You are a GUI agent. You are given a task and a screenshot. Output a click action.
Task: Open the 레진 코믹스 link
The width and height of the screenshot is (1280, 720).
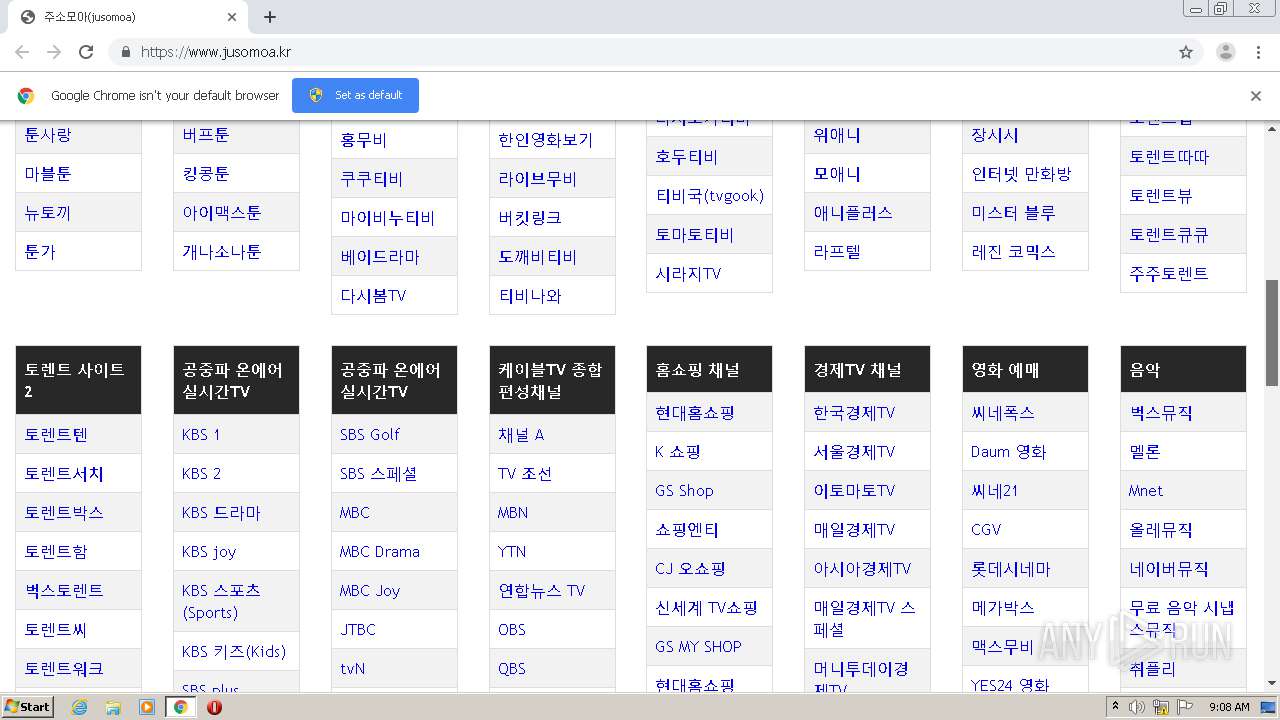(1014, 252)
